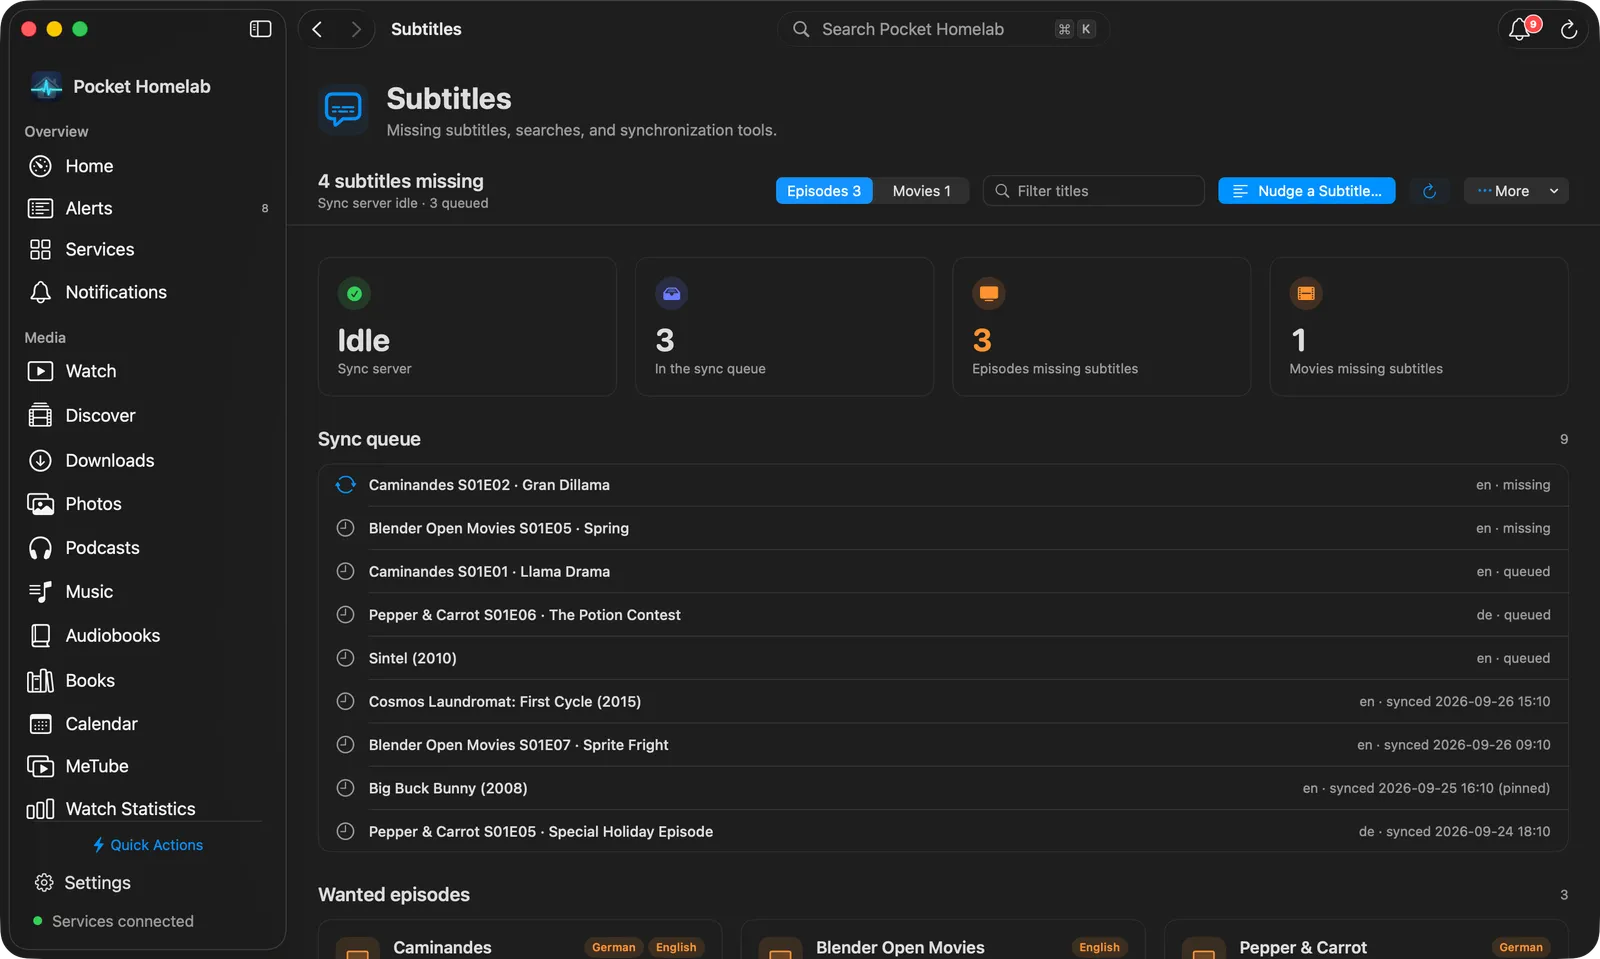The height and width of the screenshot is (959, 1600).
Task: Click the refresh icon in title bar
Action: [x=1569, y=30]
